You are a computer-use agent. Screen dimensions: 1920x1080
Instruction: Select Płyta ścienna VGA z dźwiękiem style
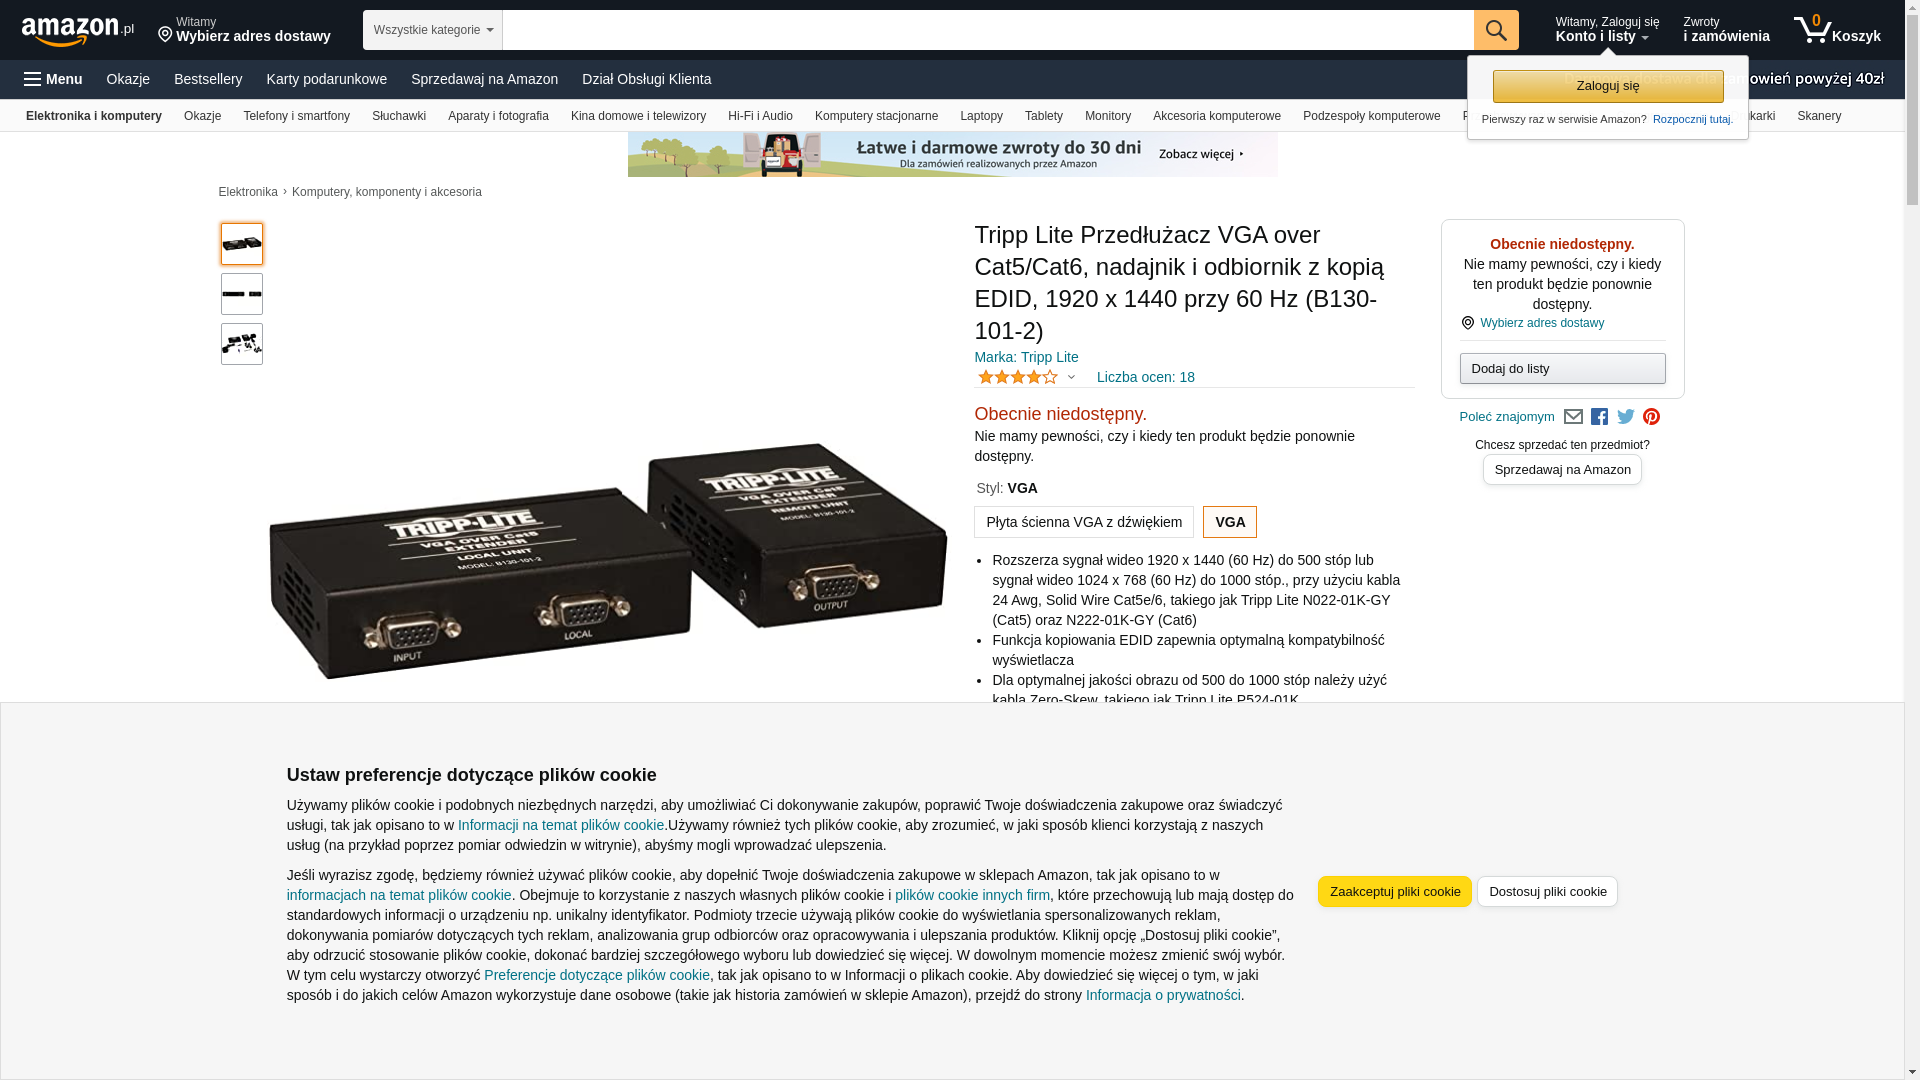point(1084,522)
